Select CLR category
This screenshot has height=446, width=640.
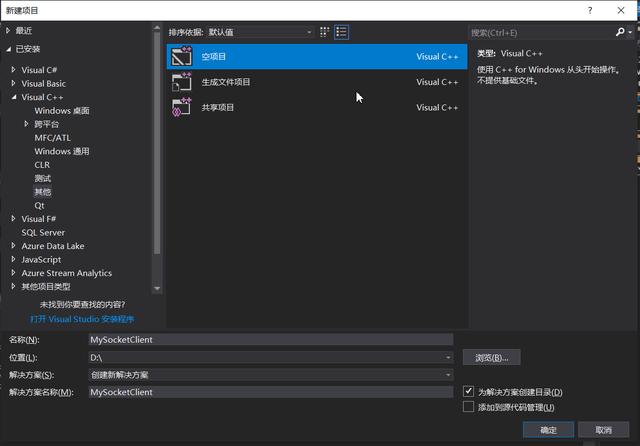point(42,164)
